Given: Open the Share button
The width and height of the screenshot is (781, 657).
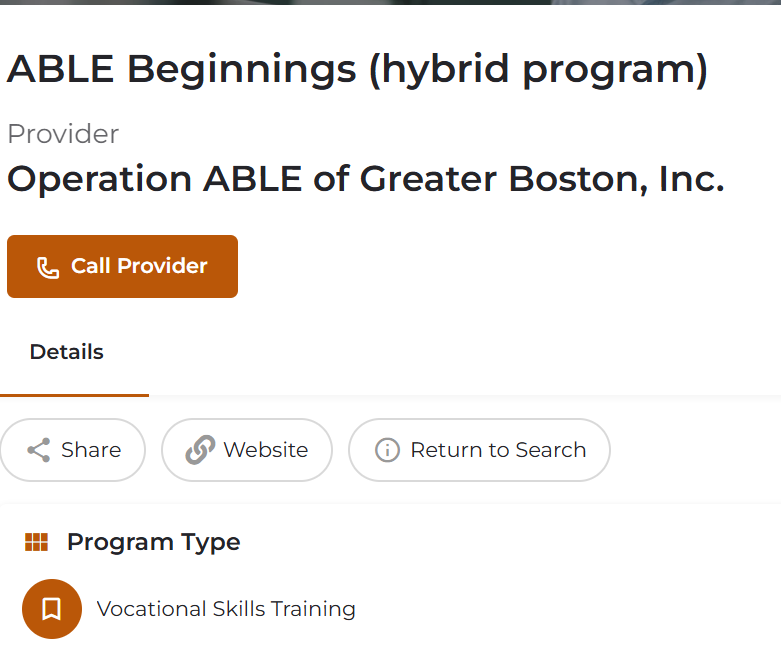Looking at the screenshot, I should tap(73, 450).
